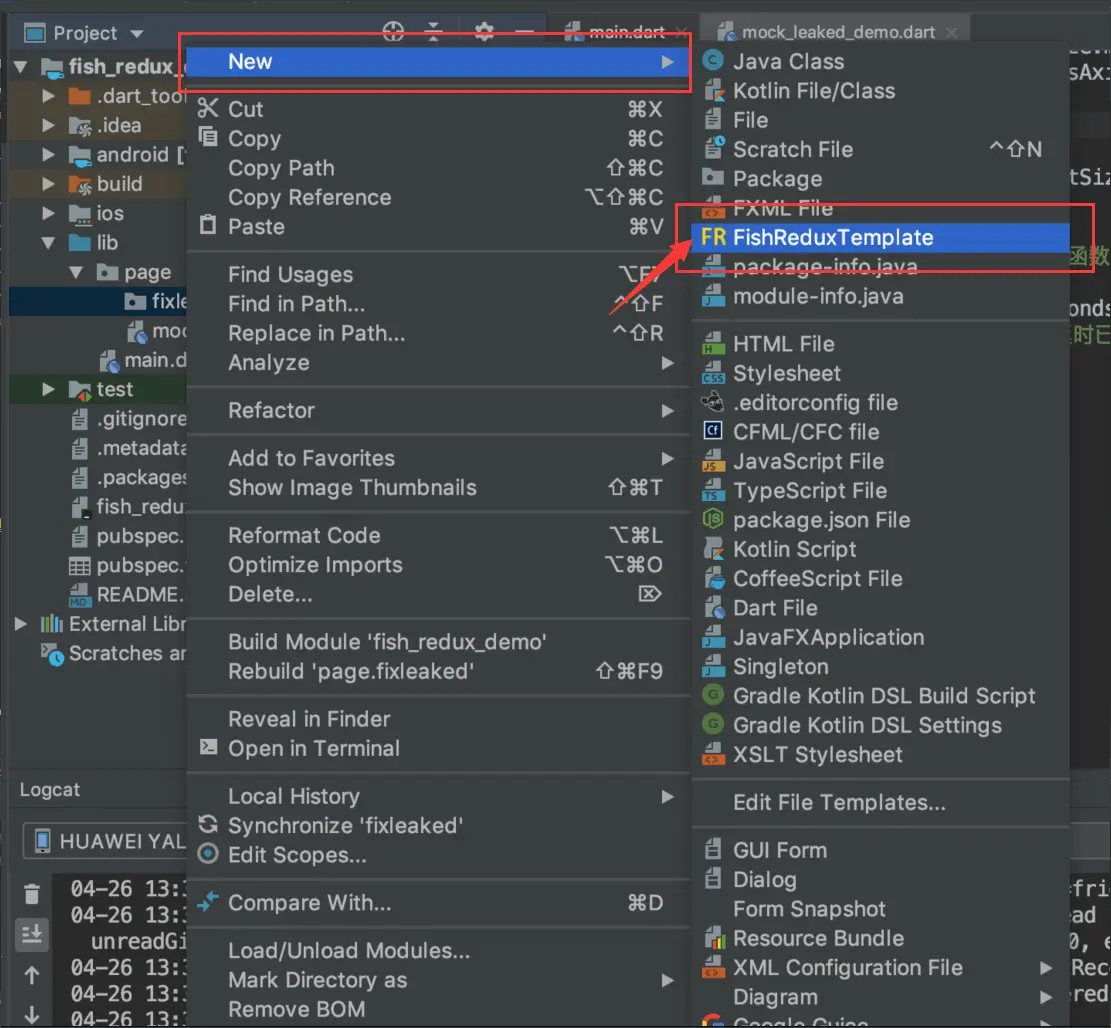Click the JavaScript File icon

(714, 461)
